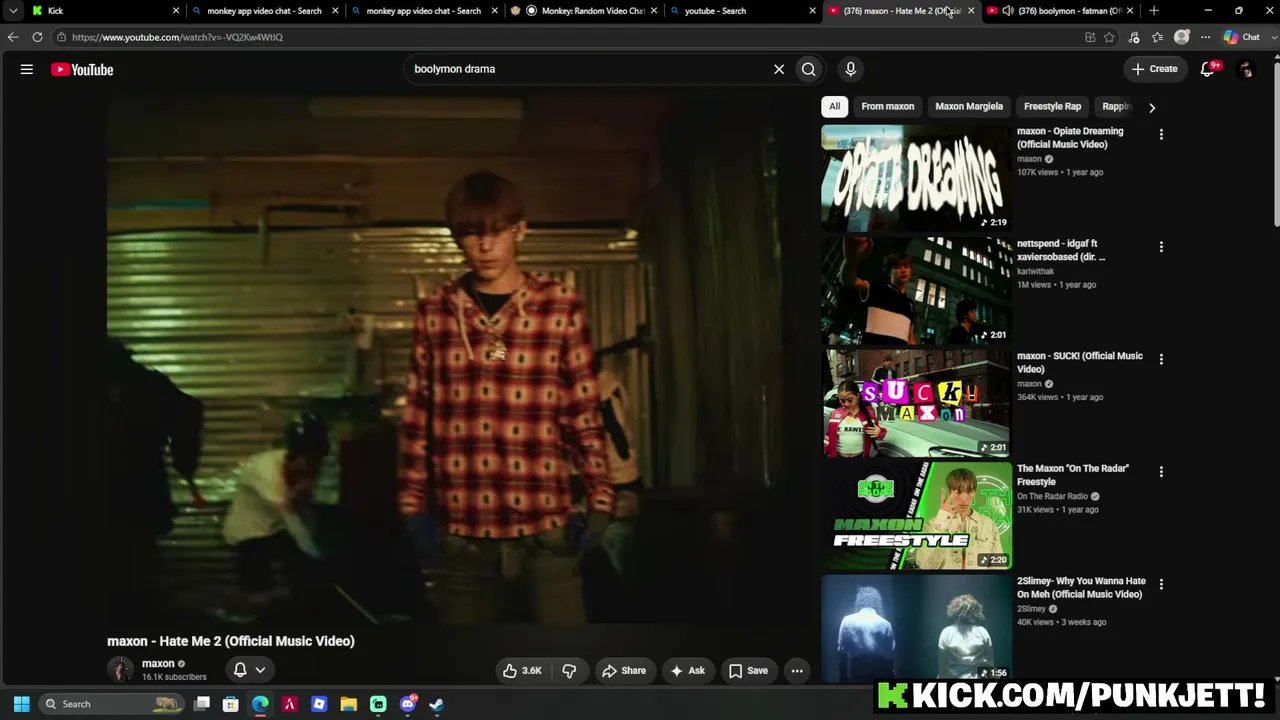Open 'maxon - SUCK! (Official Music Video)' title

pyautogui.click(x=1080, y=363)
